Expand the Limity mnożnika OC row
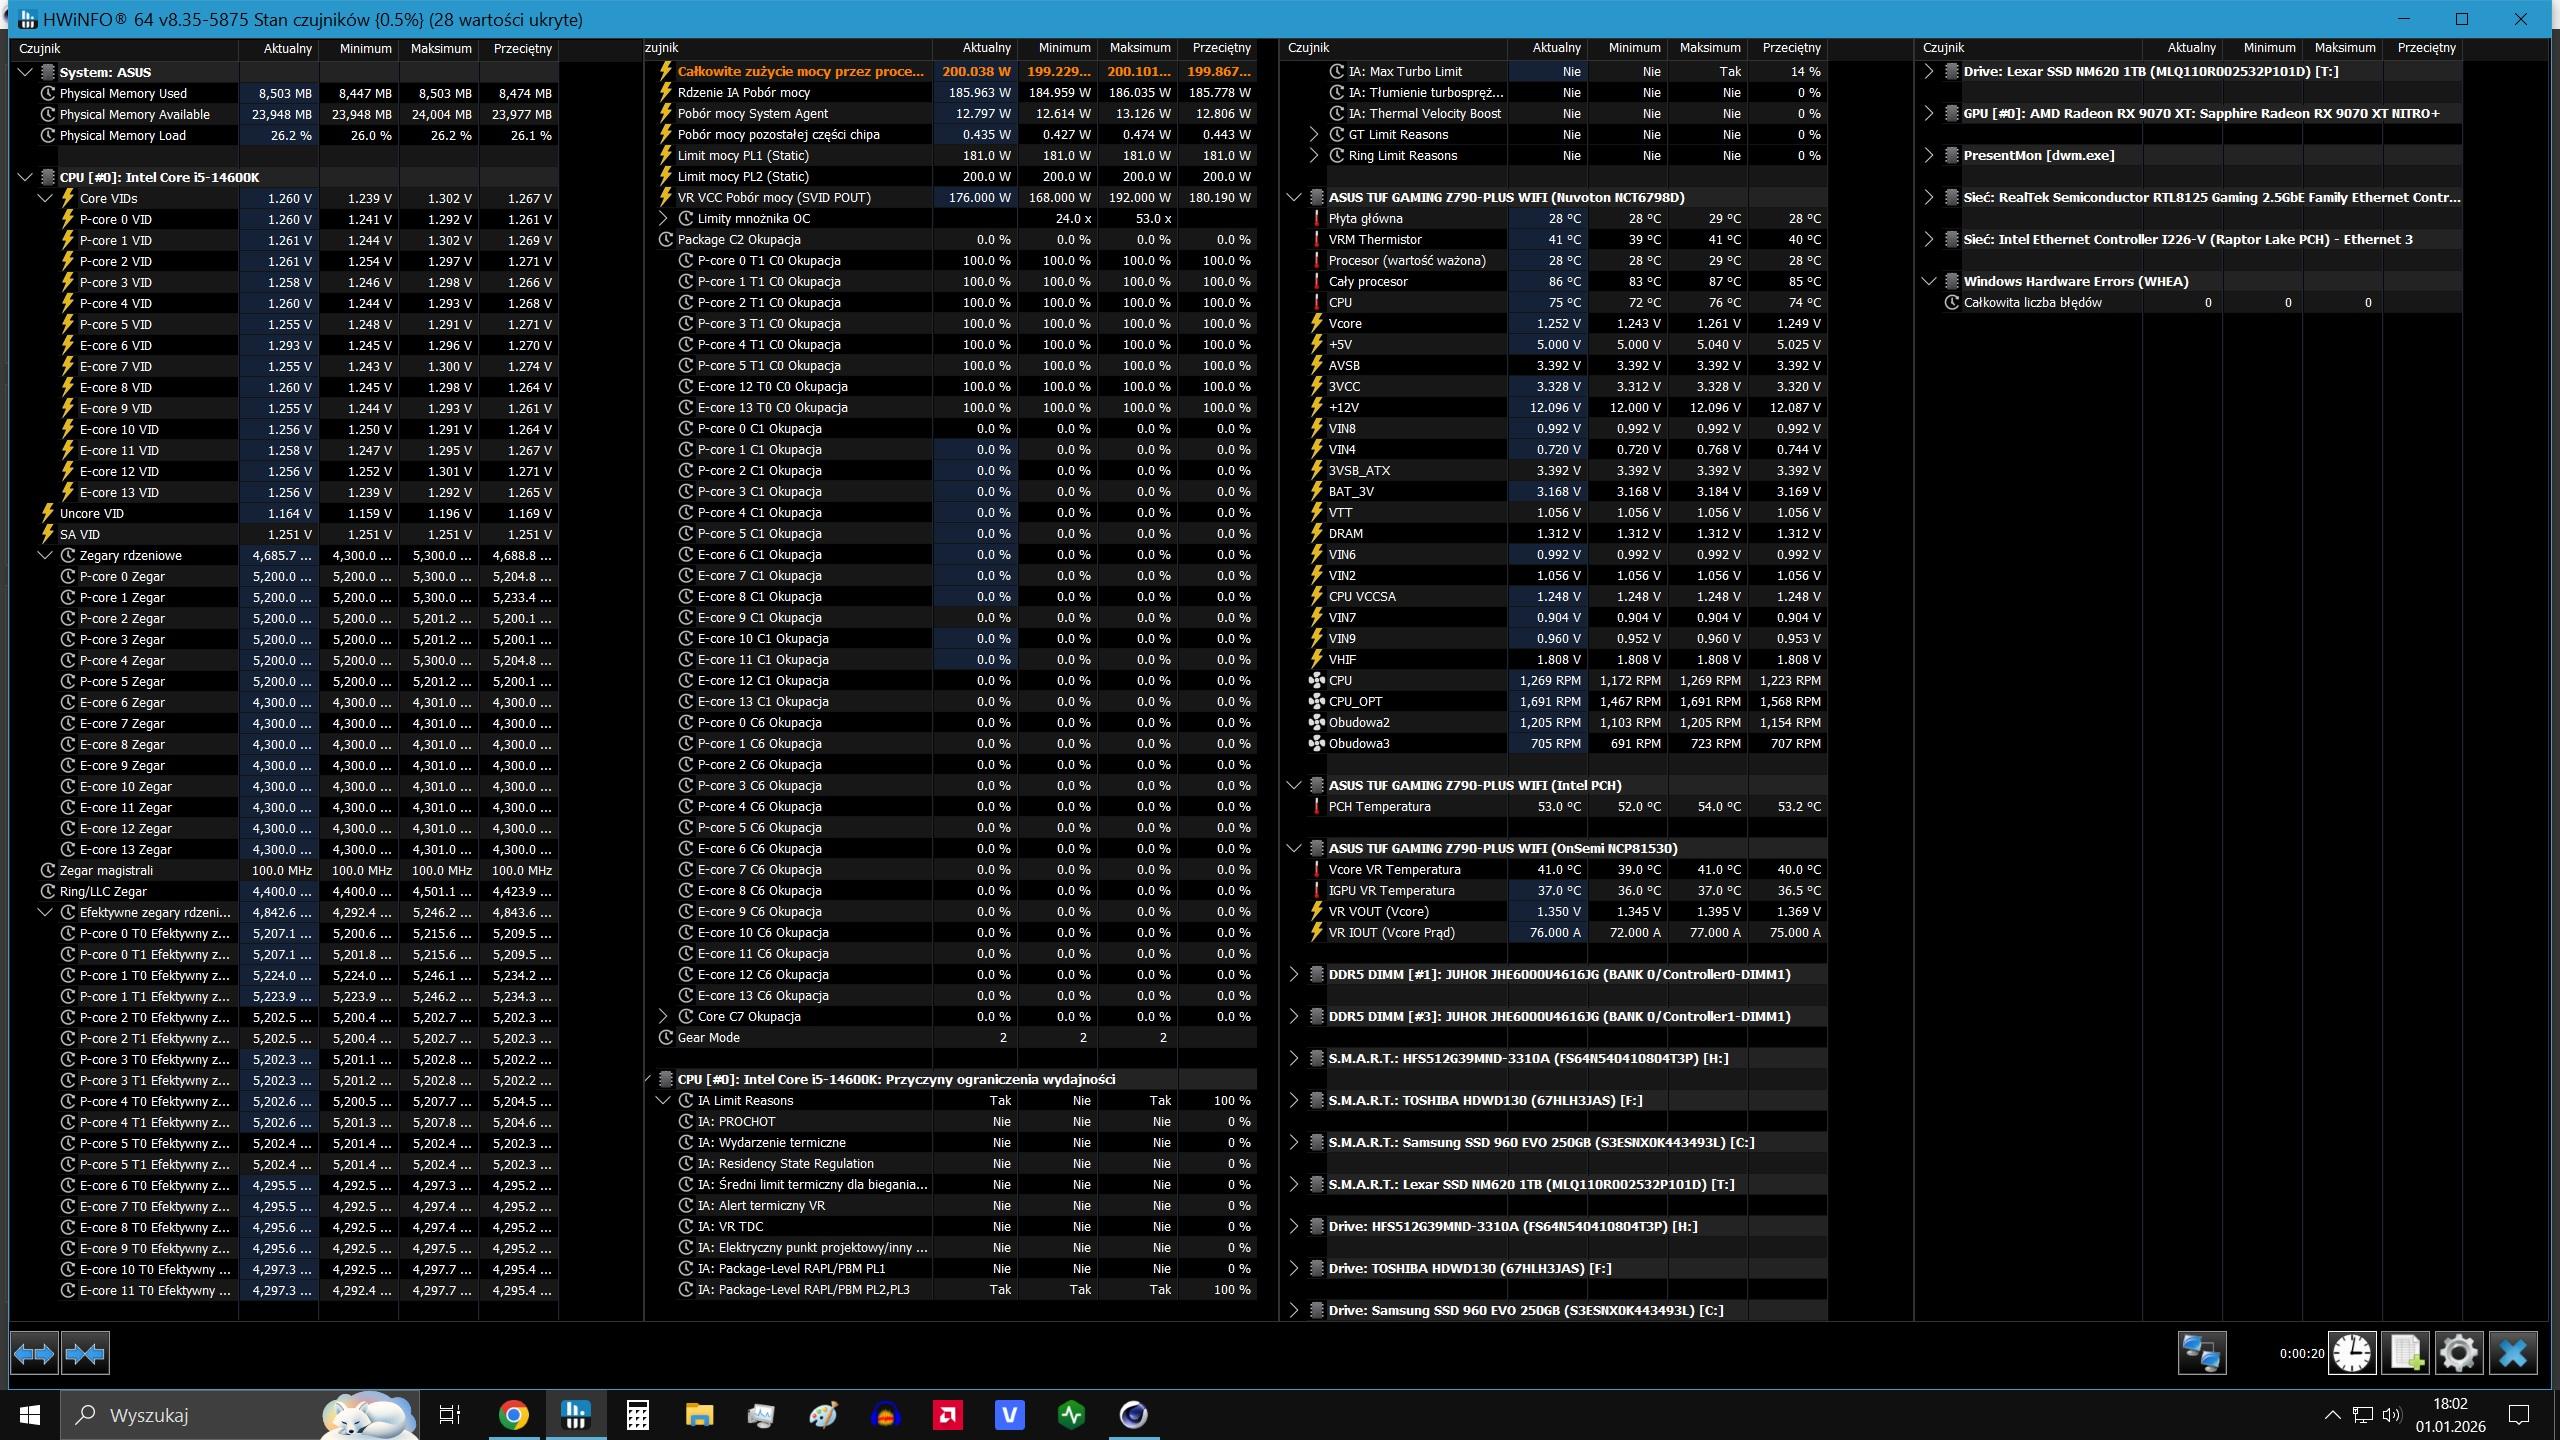 point(663,218)
